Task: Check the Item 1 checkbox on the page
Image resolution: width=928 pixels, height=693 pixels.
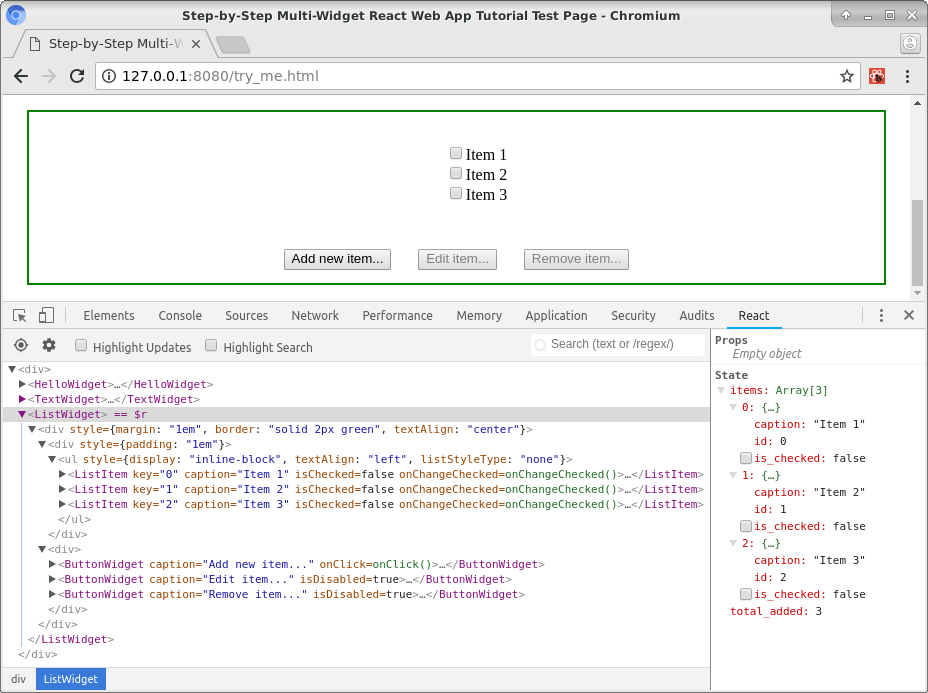Action: click(x=455, y=154)
